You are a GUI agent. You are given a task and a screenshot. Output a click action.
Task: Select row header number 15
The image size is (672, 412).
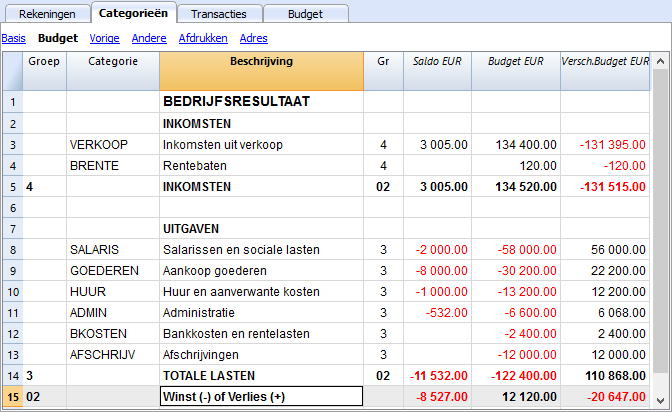pyautogui.click(x=13, y=397)
